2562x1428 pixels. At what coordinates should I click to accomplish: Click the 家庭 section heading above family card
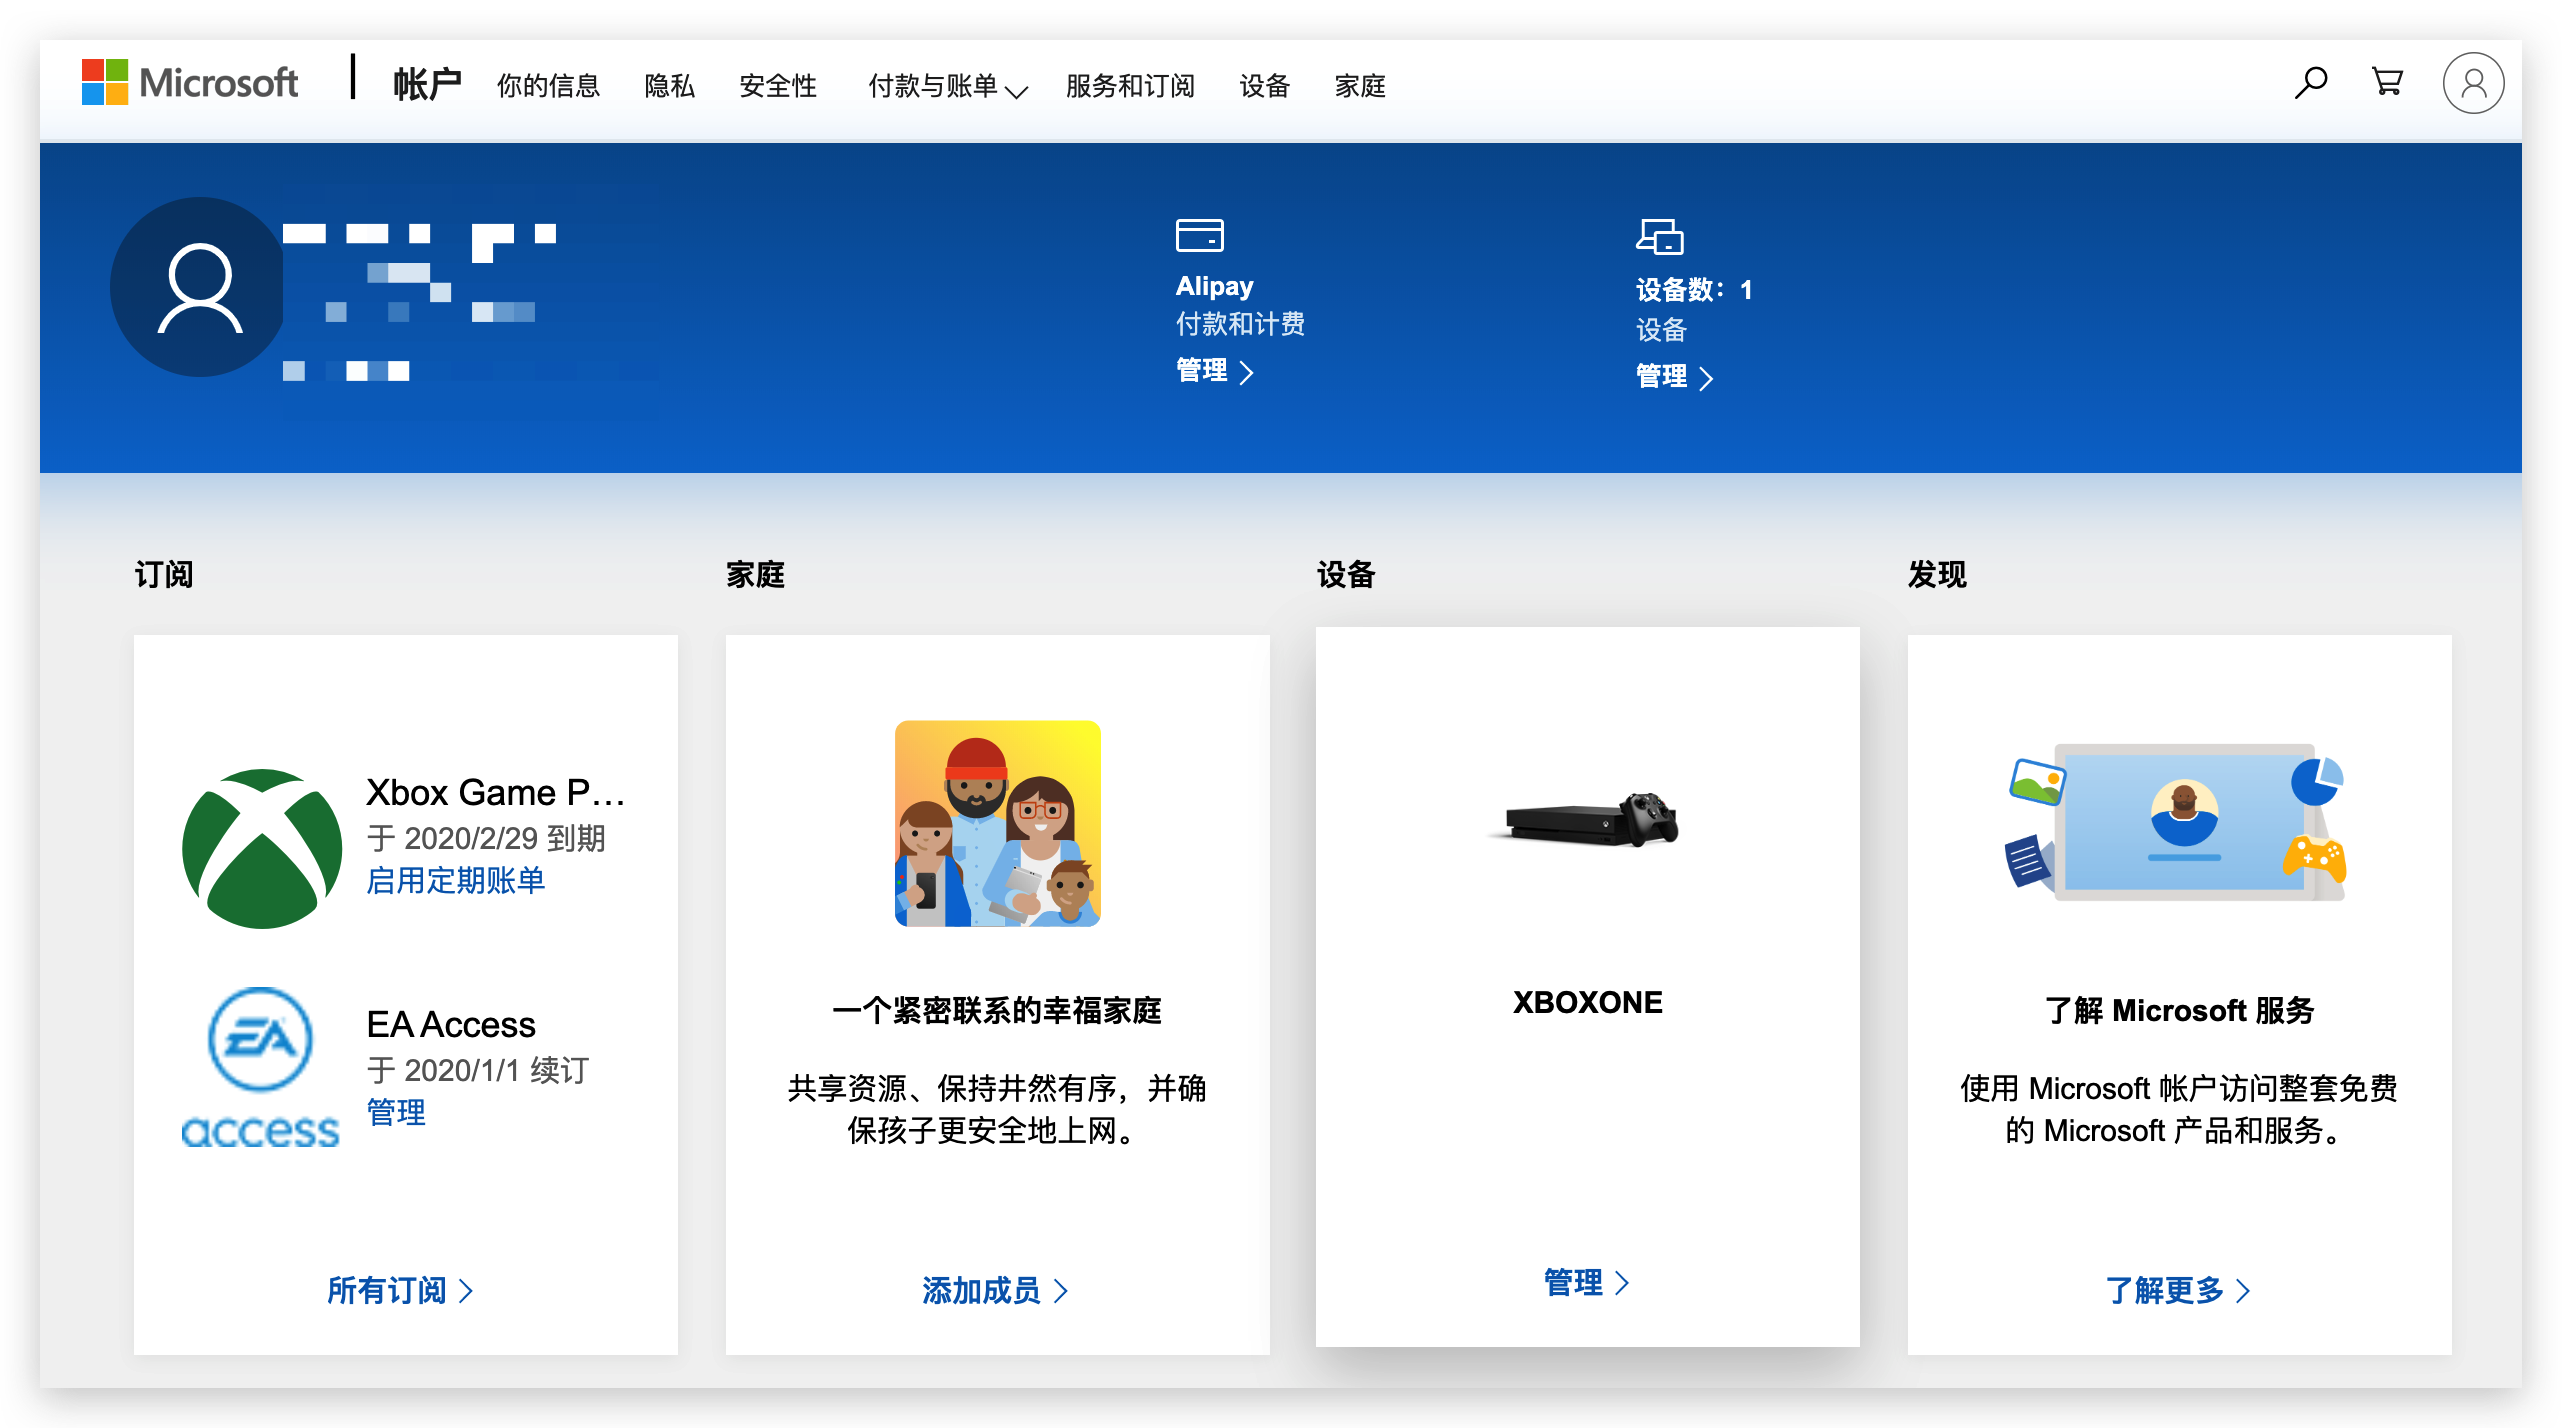click(755, 575)
